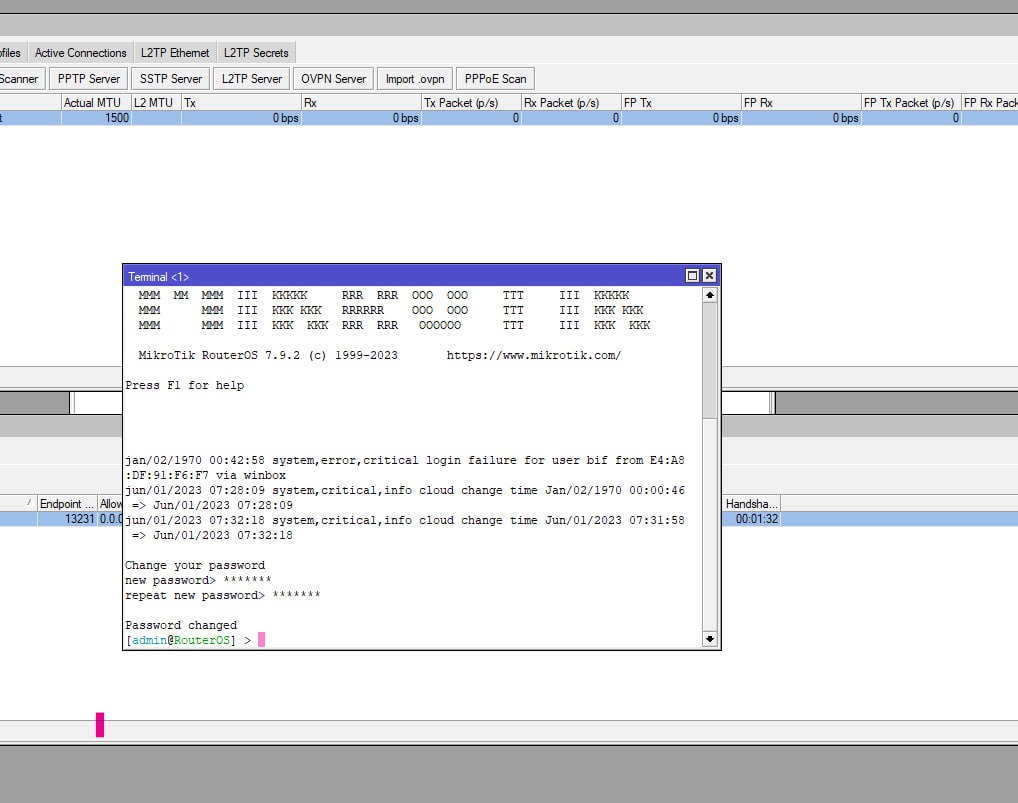Sort by Rx Packet (p/s) column
Viewport: 1018px width, 803px height.
[571, 103]
